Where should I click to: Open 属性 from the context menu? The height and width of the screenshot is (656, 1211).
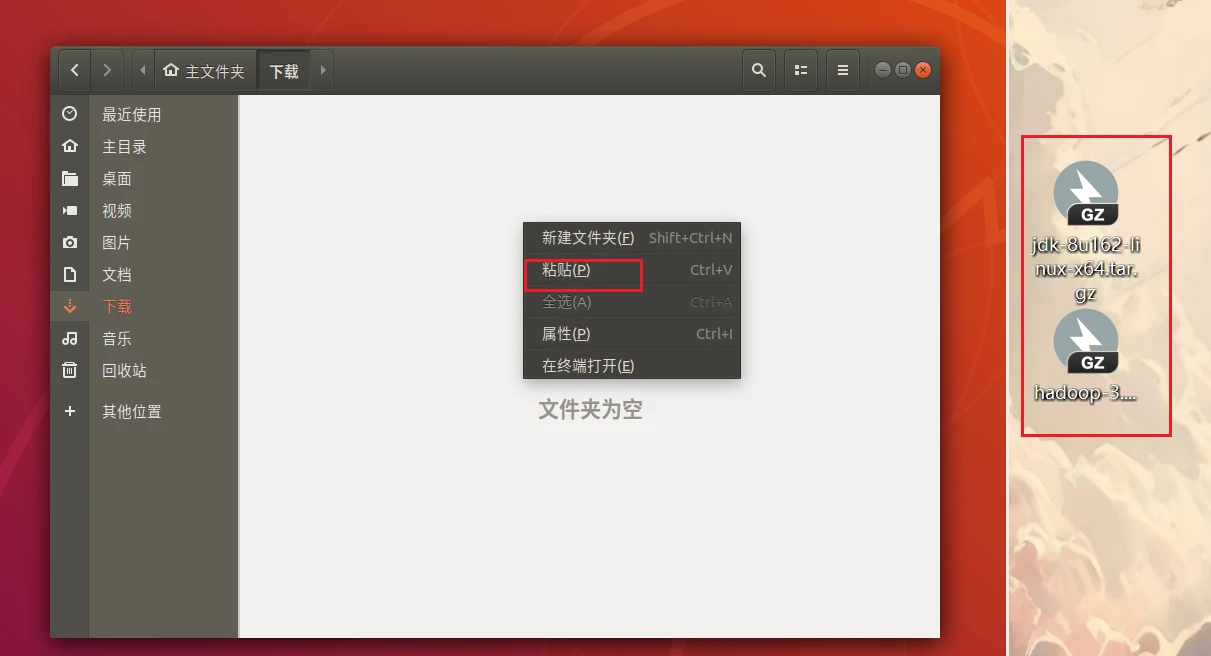566,334
